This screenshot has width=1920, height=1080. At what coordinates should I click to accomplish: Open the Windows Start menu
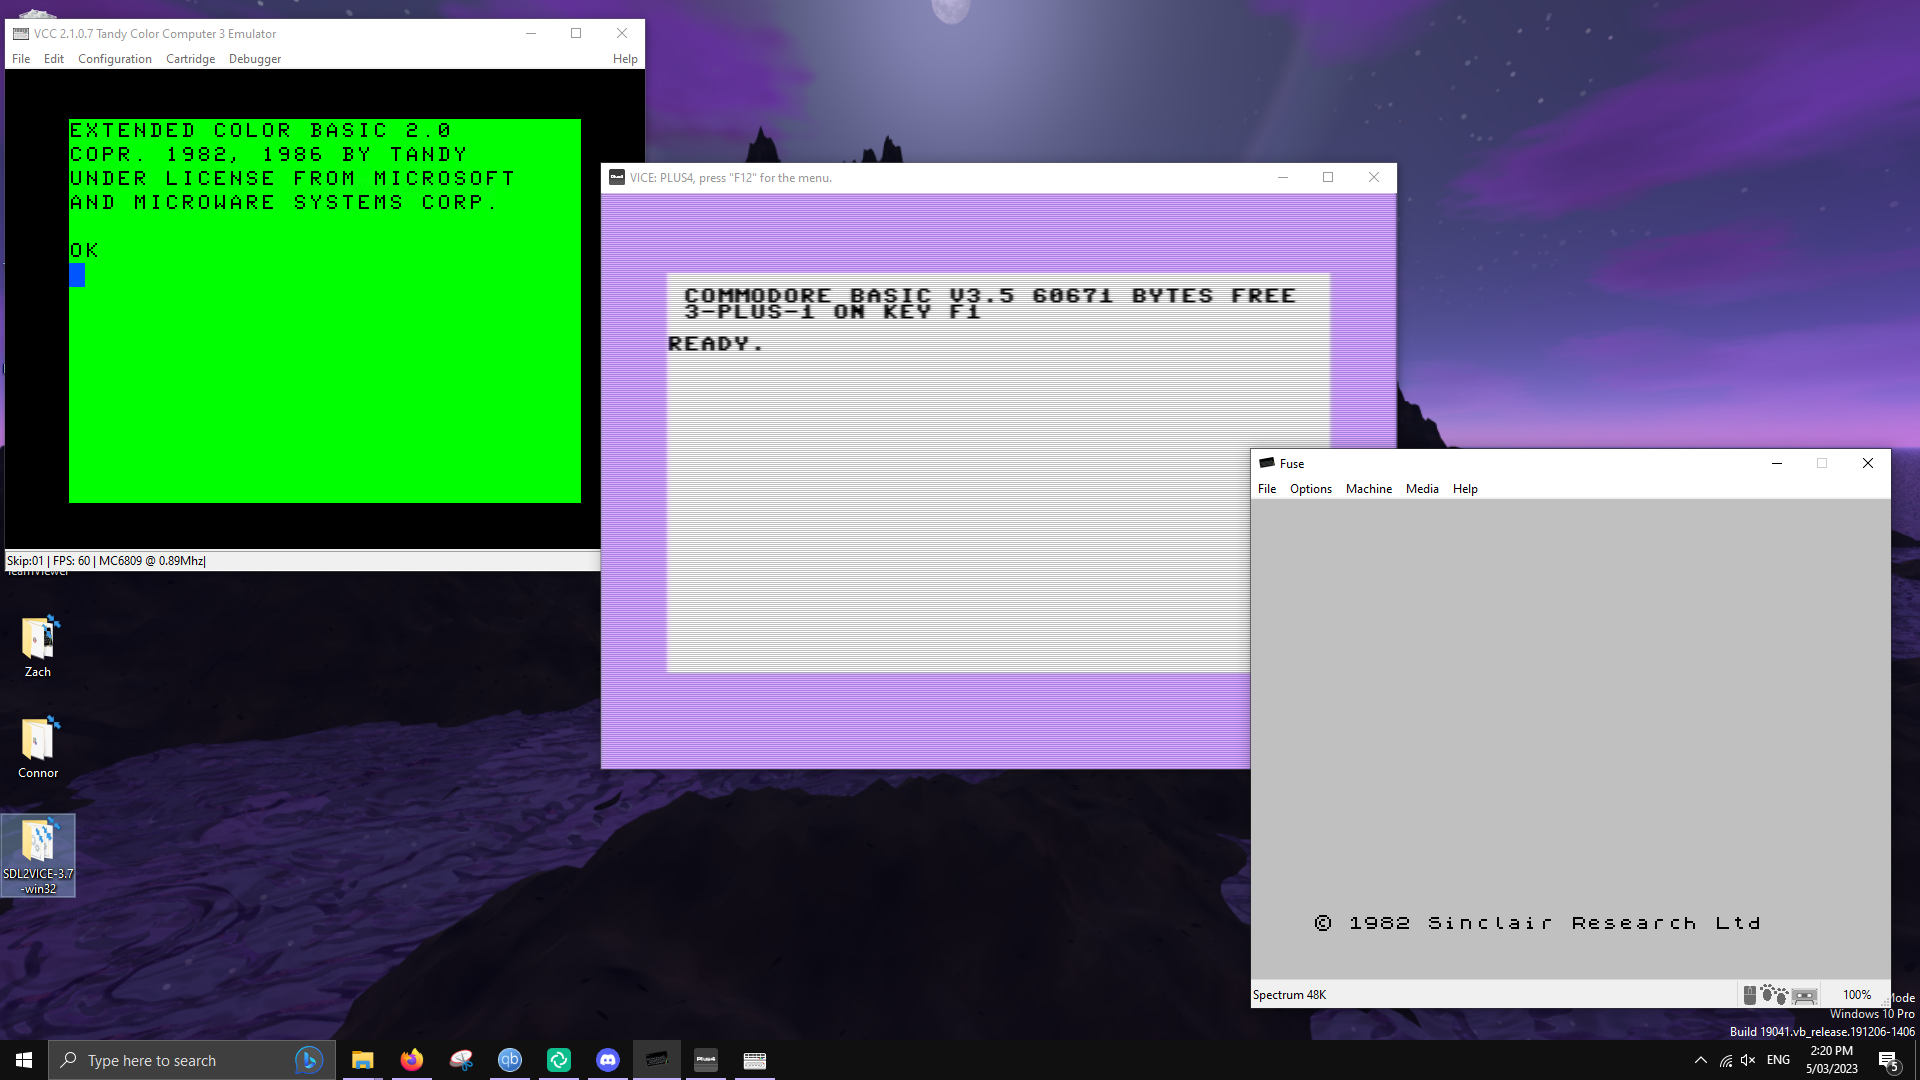[x=24, y=1060]
